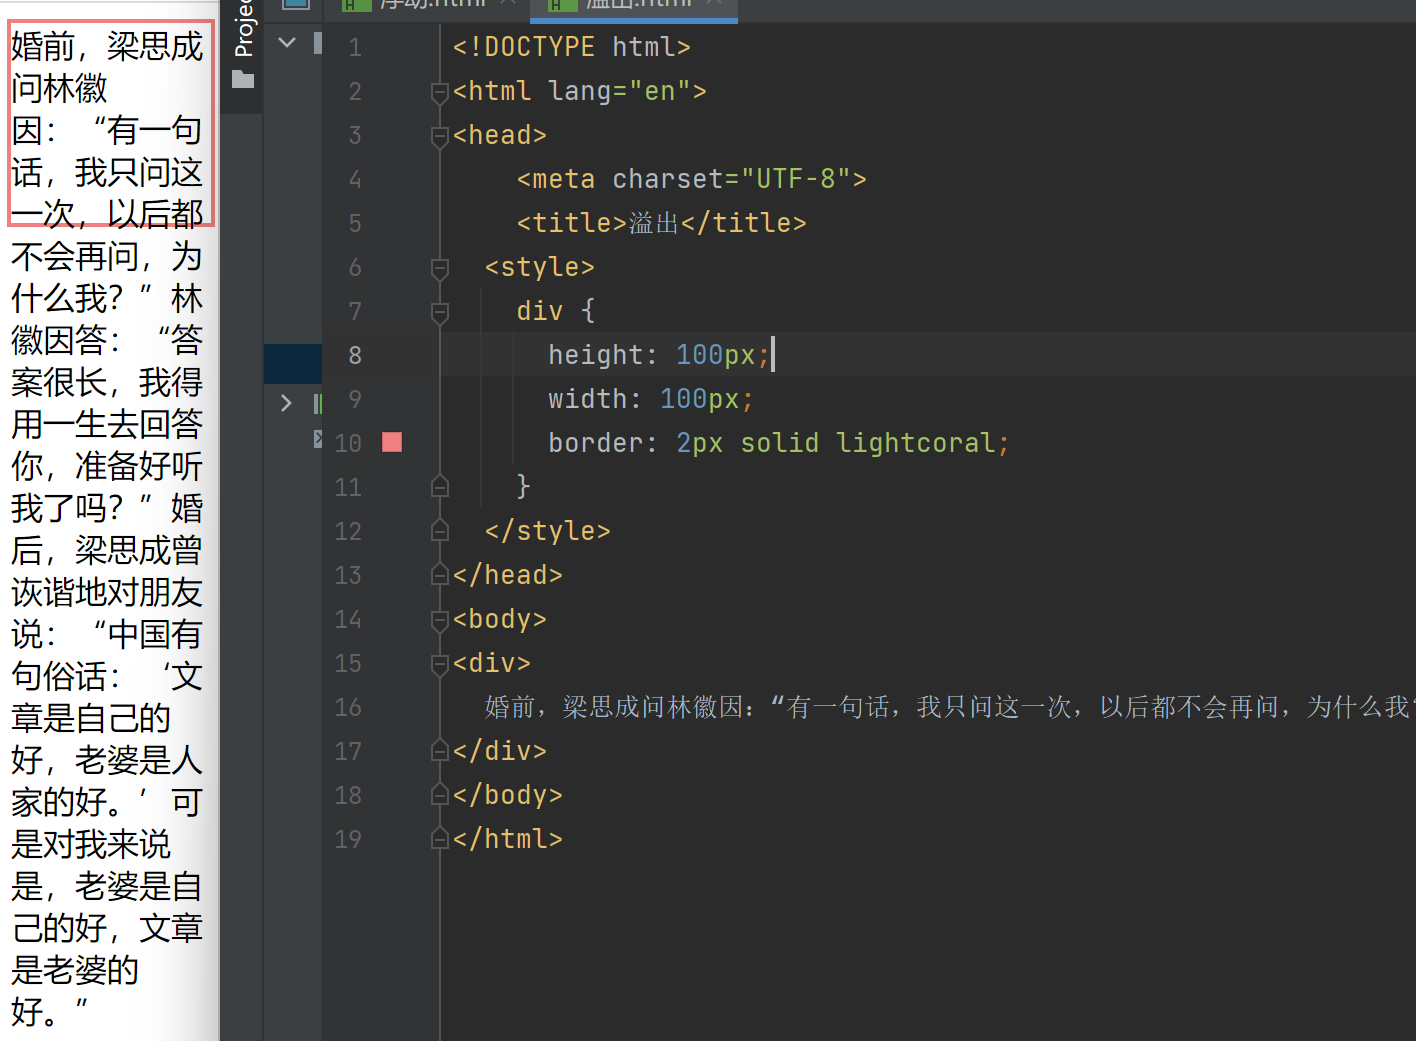Click the preview text '章是自己的'
This screenshot has height=1041, width=1416.
coord(91,719)
